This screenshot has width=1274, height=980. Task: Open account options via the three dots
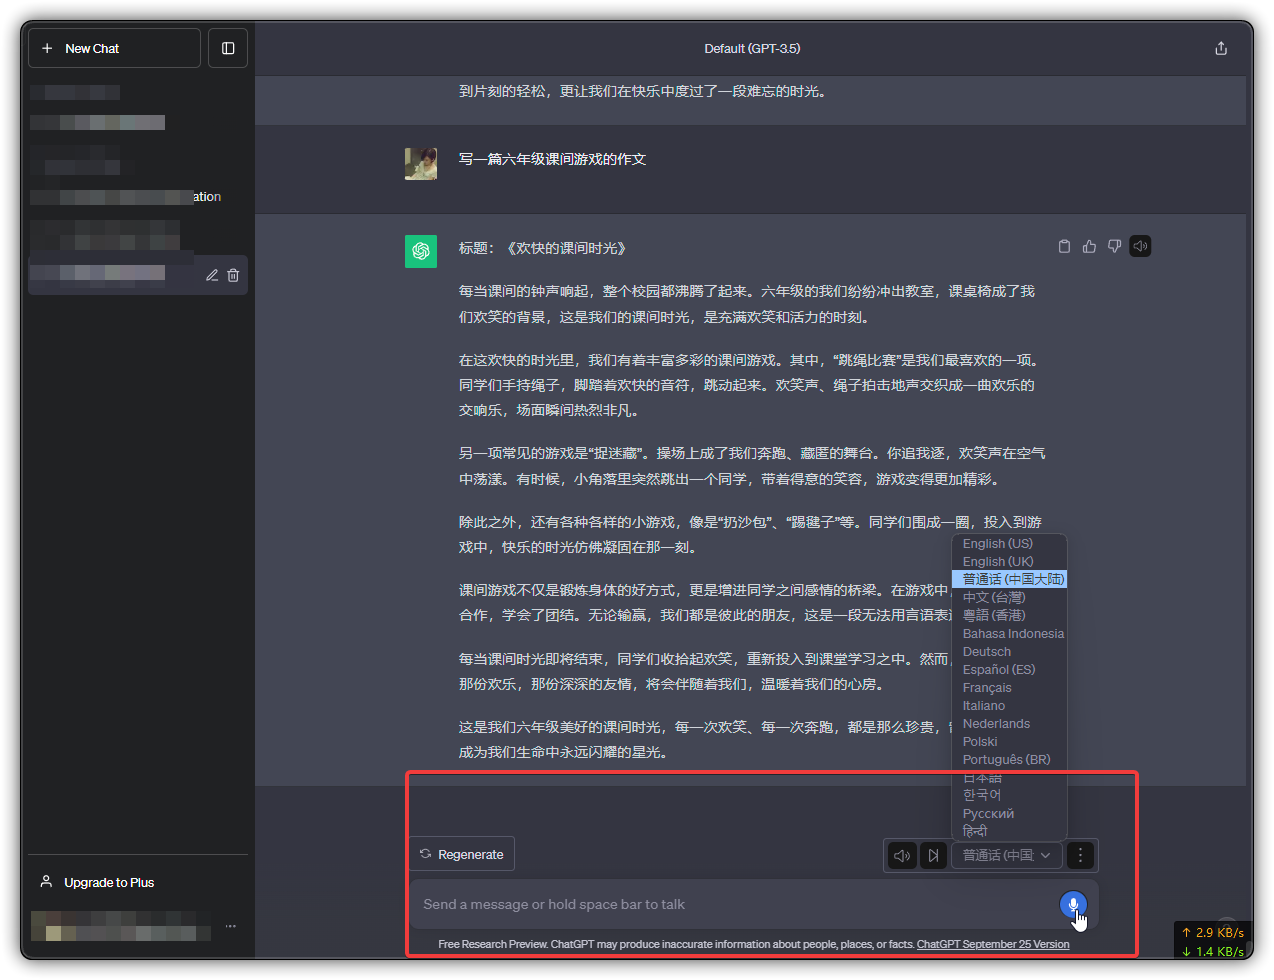231,926
